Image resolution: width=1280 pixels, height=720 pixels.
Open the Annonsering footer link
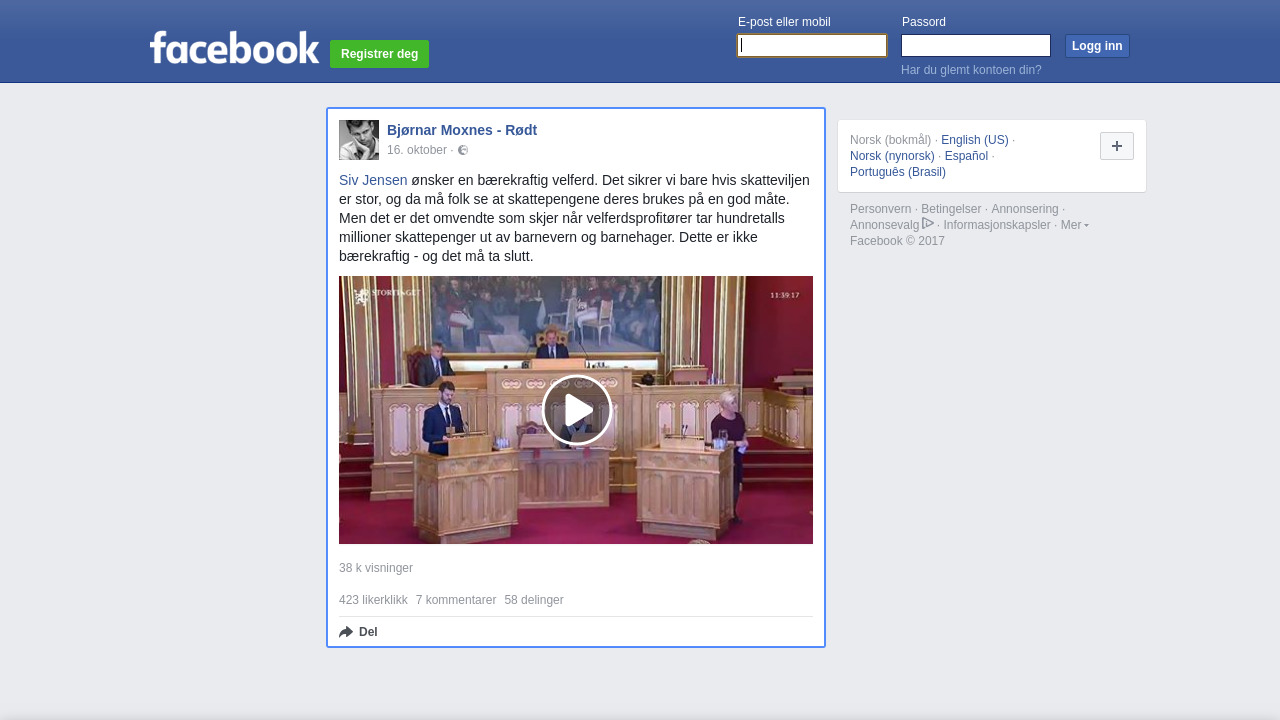click(x=1025, y=209)
